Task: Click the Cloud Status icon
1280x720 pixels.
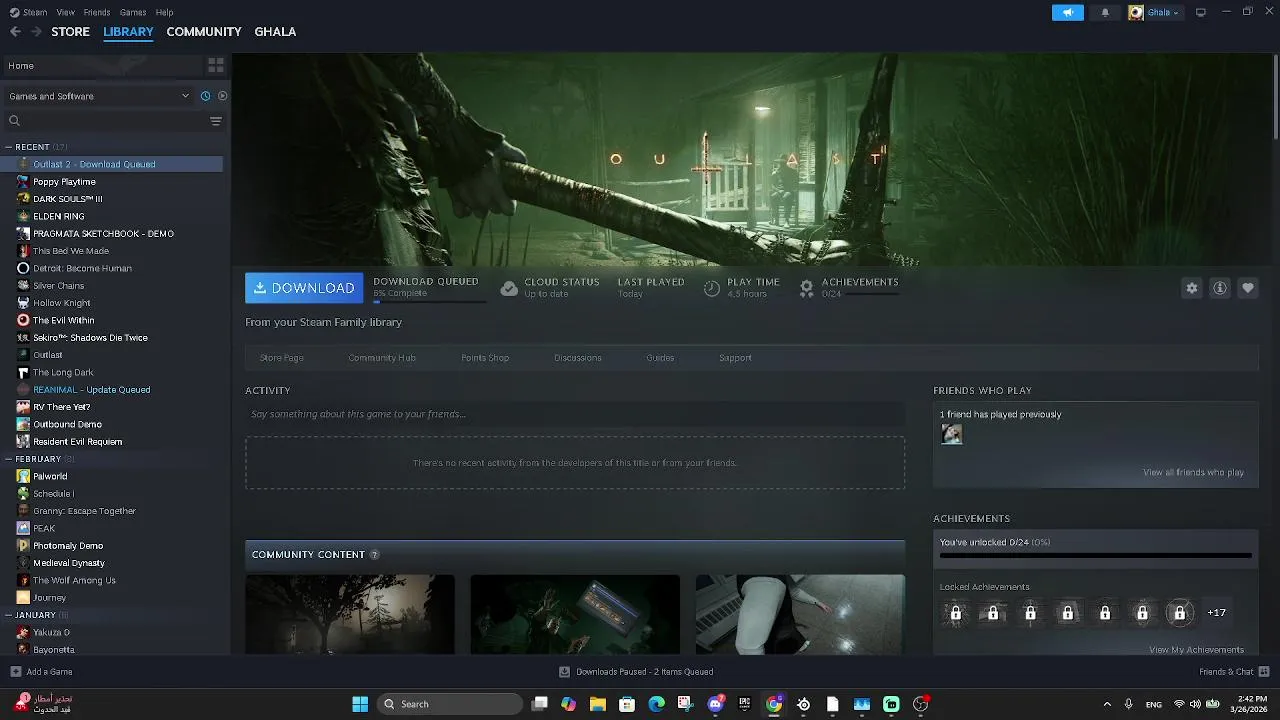Action: click(x=509, y=288)
